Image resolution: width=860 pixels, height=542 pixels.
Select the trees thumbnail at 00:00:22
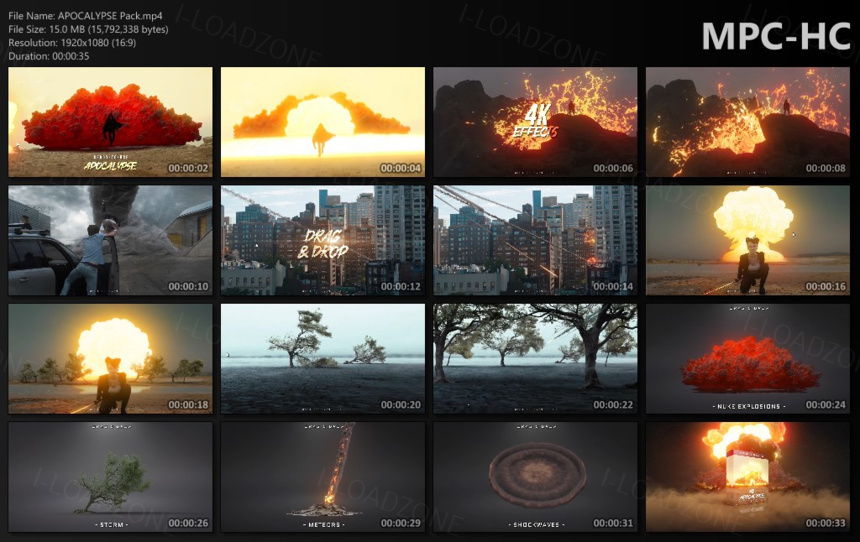(535, 359)
